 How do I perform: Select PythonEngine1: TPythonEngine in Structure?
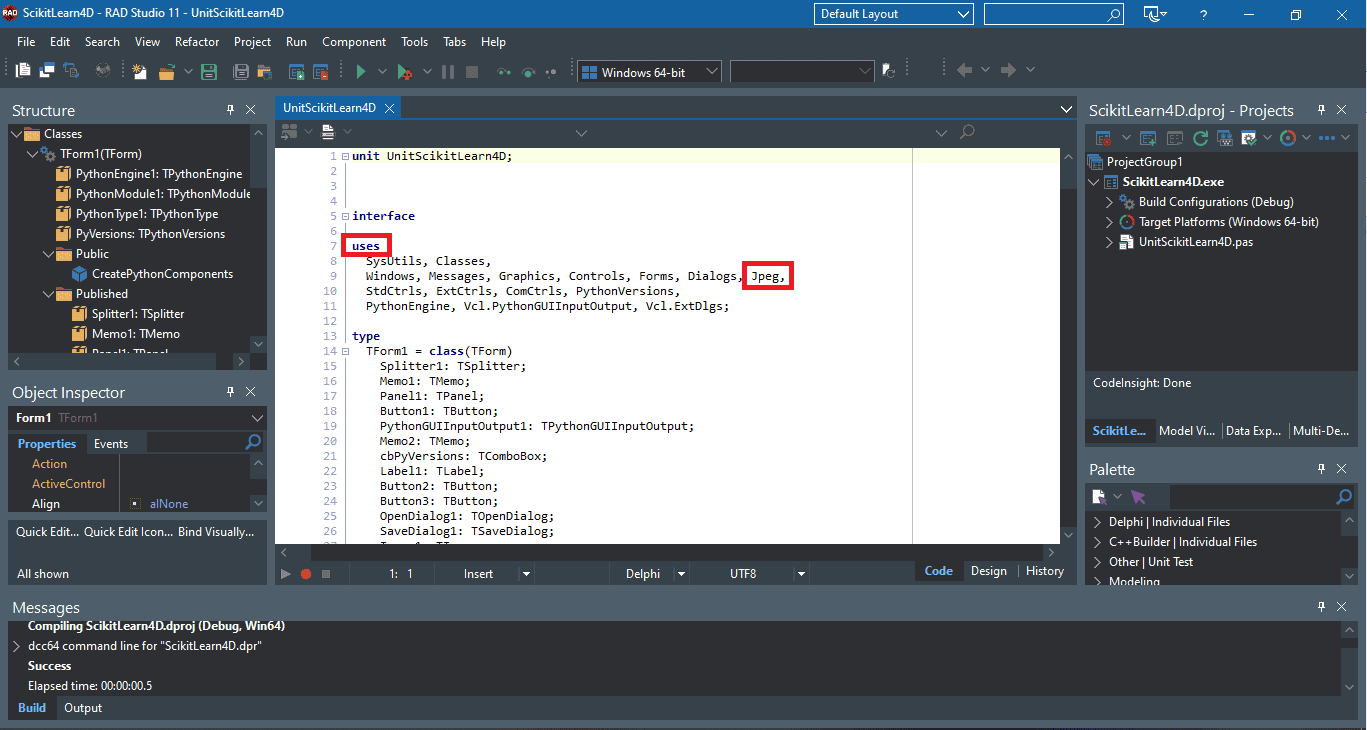click(x=159, y=174)
